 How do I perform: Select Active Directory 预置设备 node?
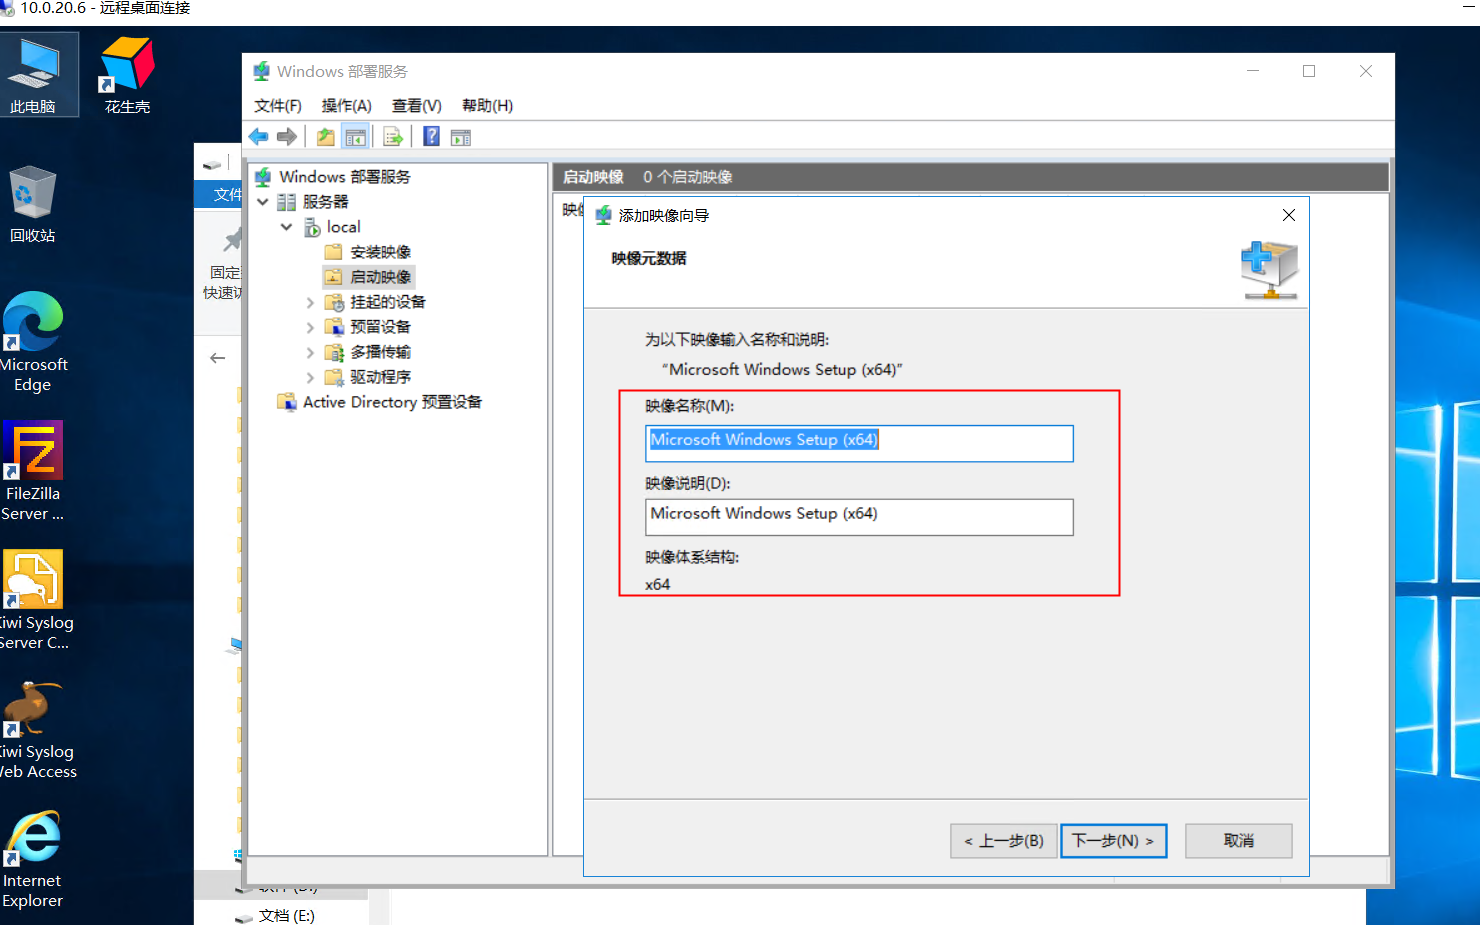392,402
